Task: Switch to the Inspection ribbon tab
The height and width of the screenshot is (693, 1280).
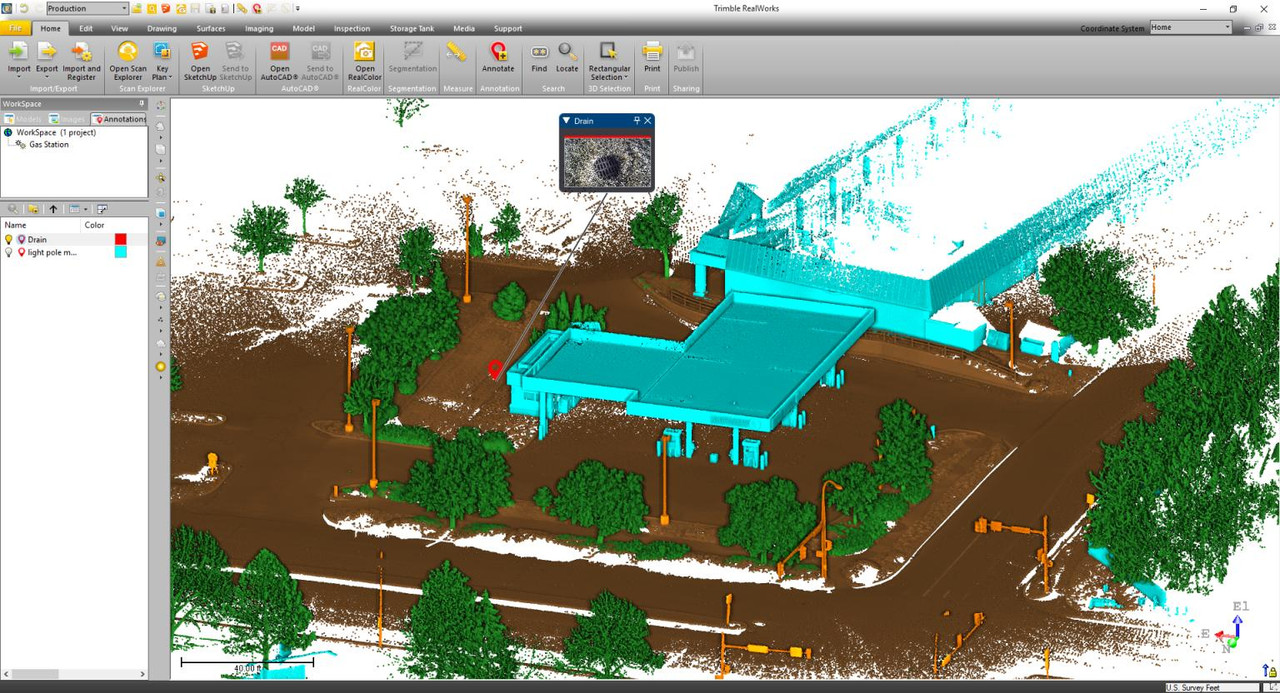Action: [351, 28]
